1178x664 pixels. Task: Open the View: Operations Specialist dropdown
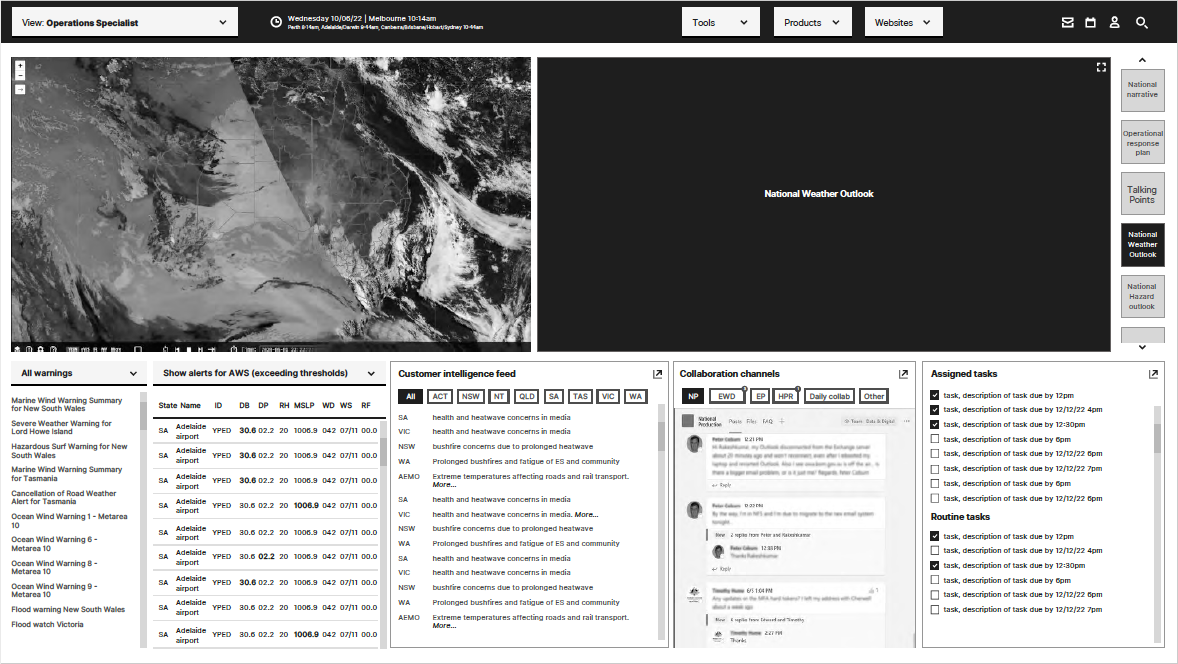click(x=125, y=23)
